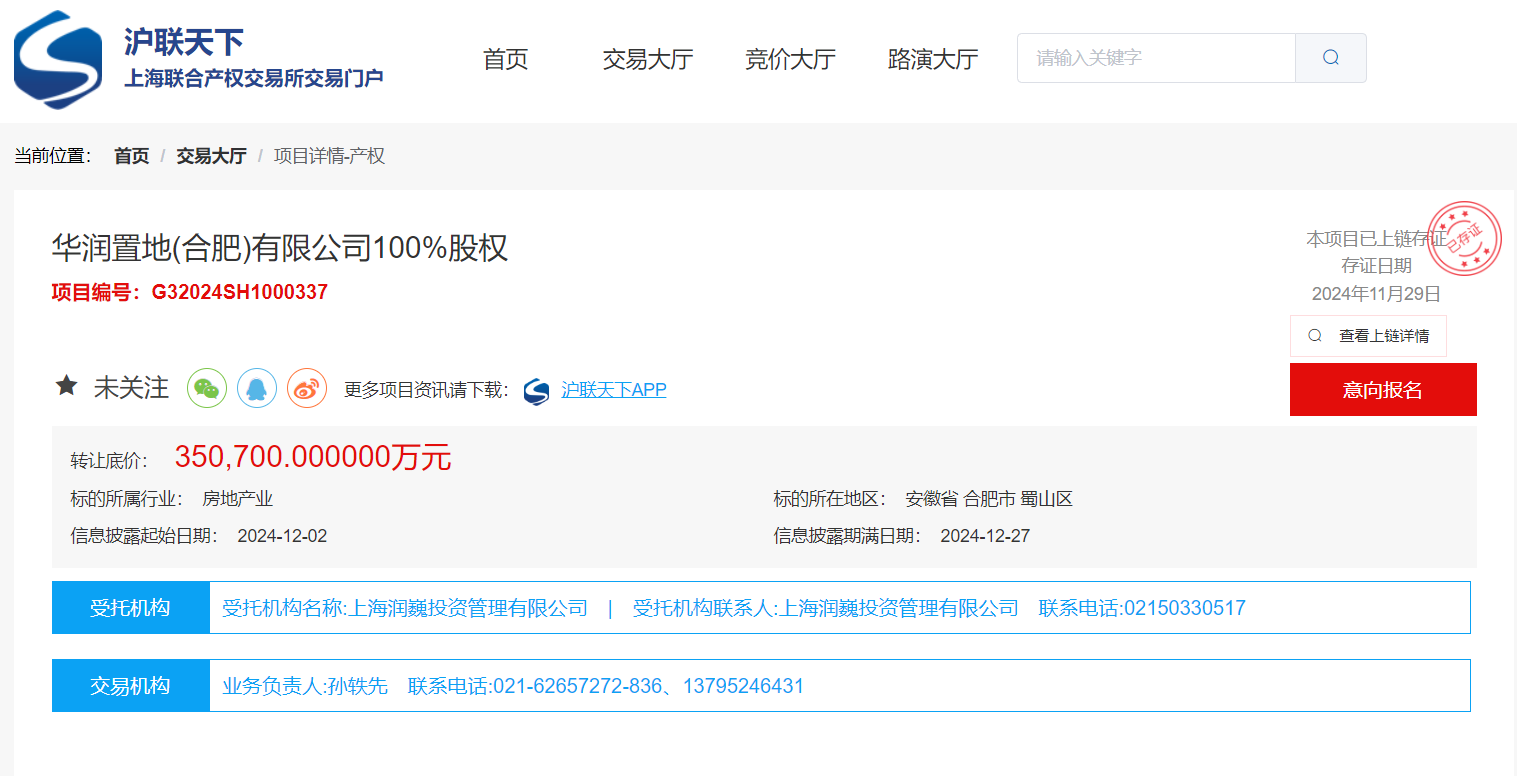
Task: Click price 350,700.000000万元
Action: tap(313, 458)
